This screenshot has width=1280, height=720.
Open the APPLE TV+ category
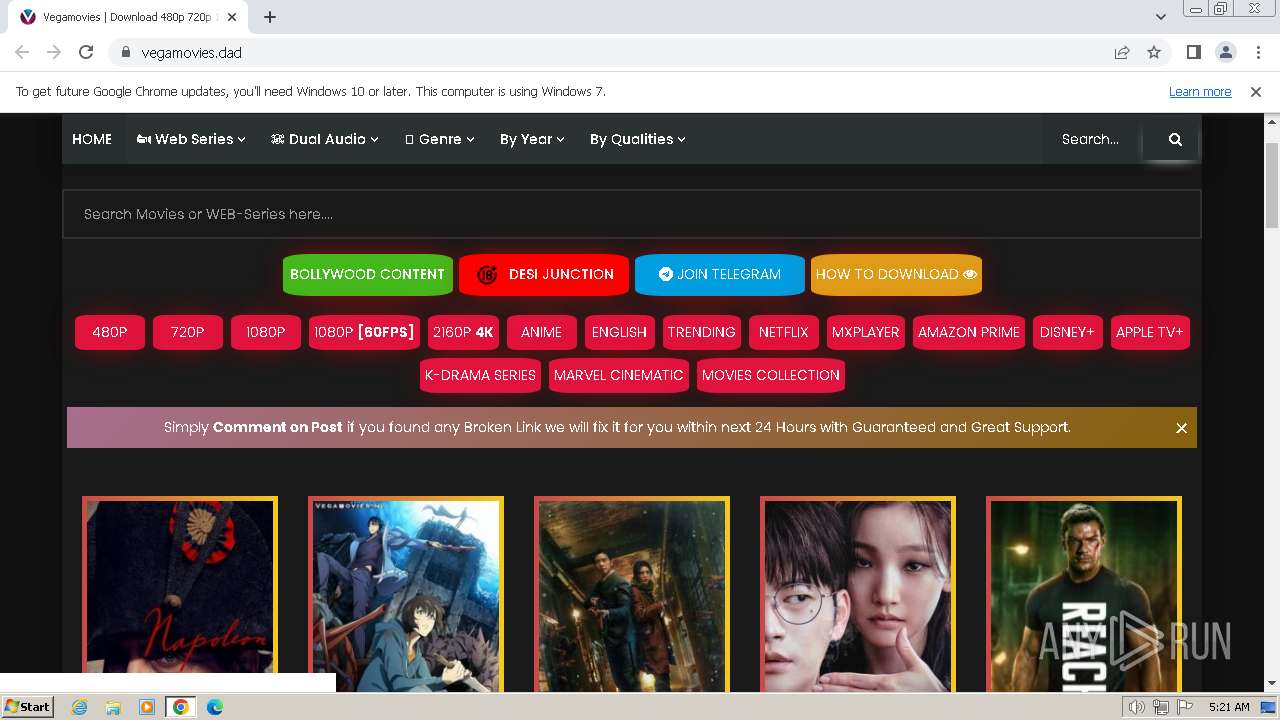click(1150, 332)
